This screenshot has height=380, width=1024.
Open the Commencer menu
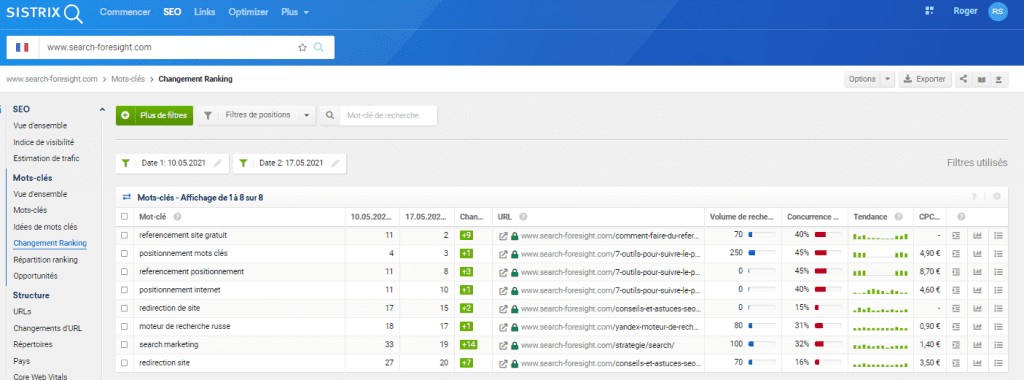125,12
